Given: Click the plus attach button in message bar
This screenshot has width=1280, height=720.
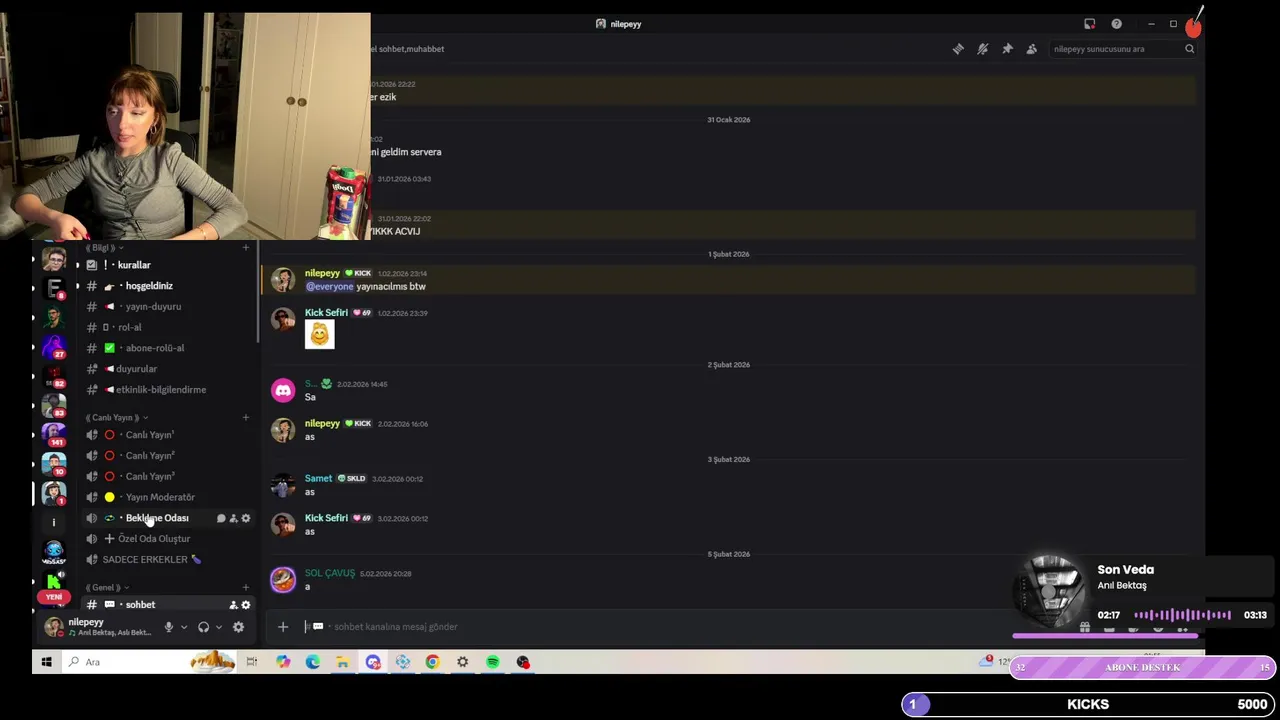Looking at the screenshot, I should tap(283, 627).
